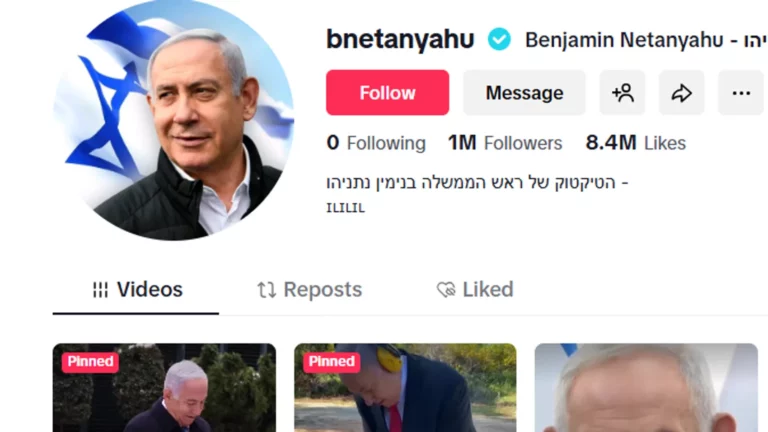This screenshot has width=768, height=432.
Task: Click the blue verified badge icon
Action: pyautogui.click(x=498, y=40)
